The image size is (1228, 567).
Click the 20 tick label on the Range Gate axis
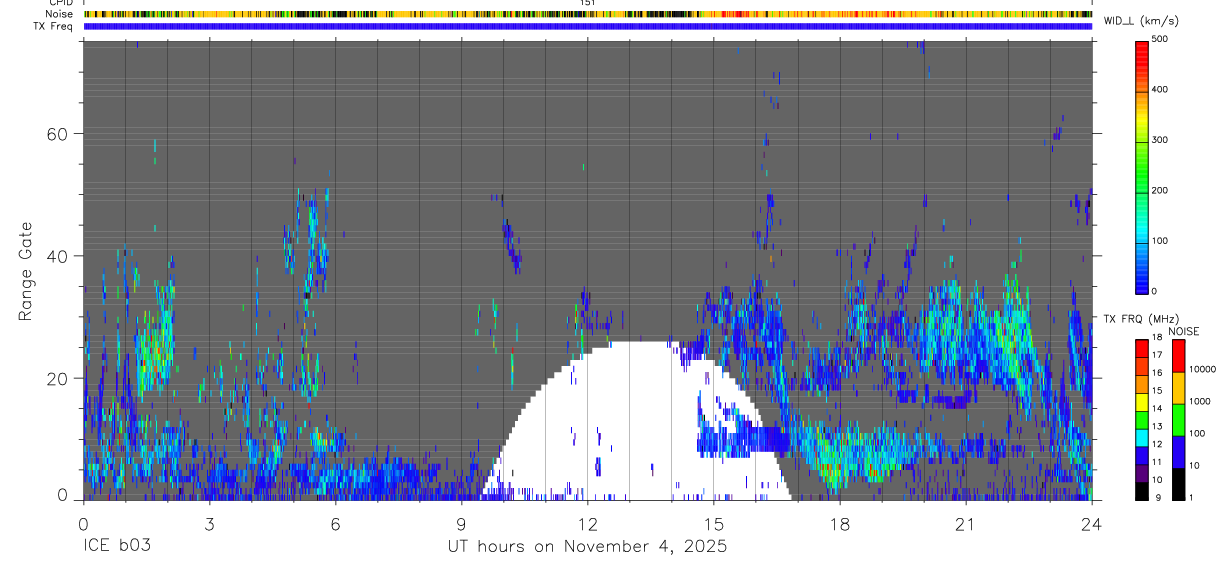(x=58, y=378)
